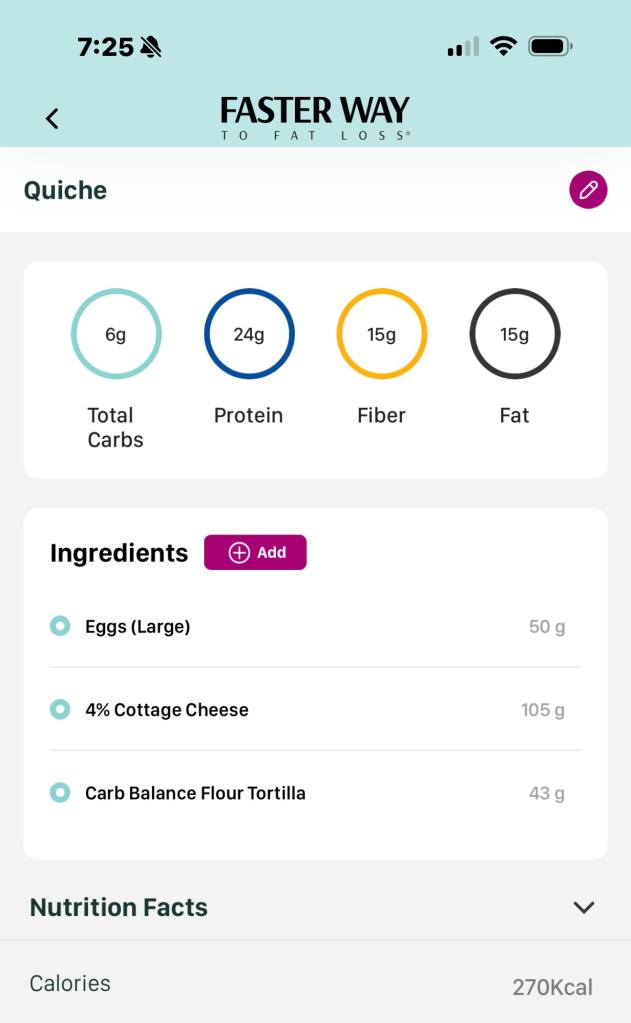The height and width of the screenshot is (1023, 631).
Task: Tap the Wi-Fi status icon
Action: [x=503, y=46]
